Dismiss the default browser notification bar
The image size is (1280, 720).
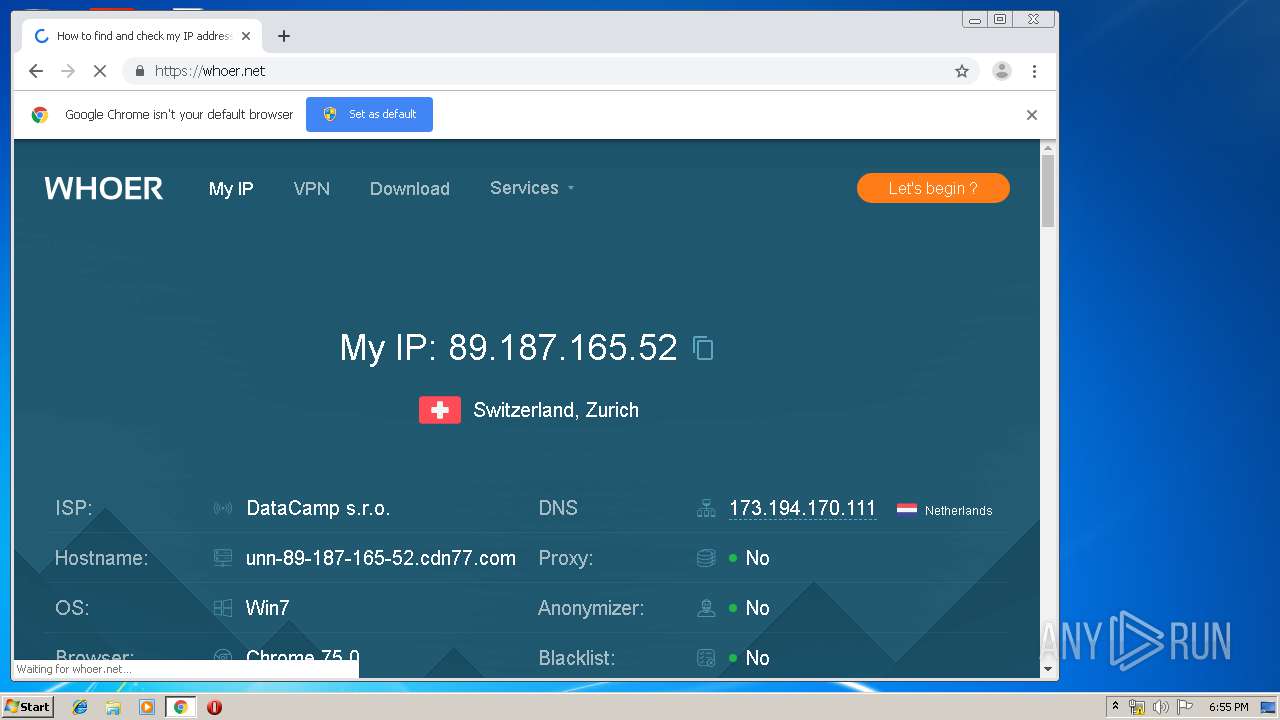click(1032, 115)
